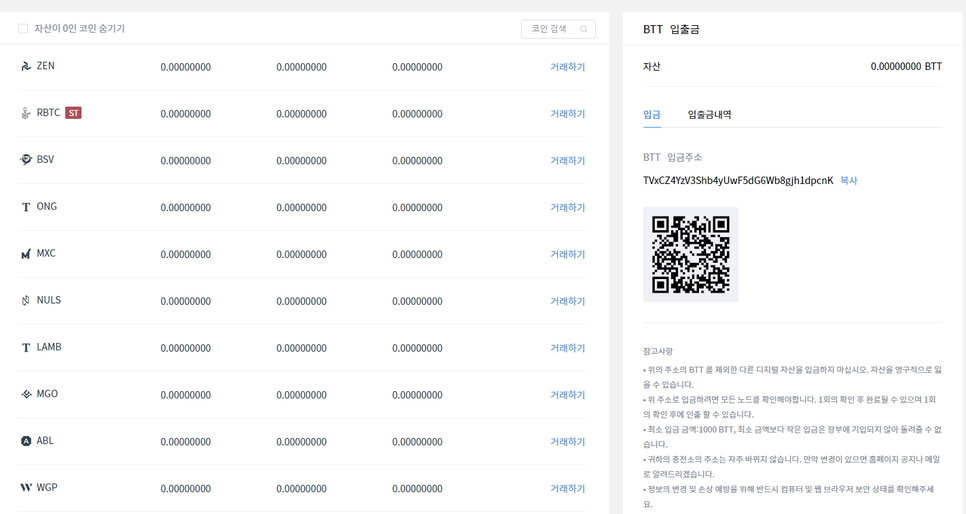This screenshot has width=966, height=514.
Task: Click the LAMB coin icon
Action: [x=26, y=348]
